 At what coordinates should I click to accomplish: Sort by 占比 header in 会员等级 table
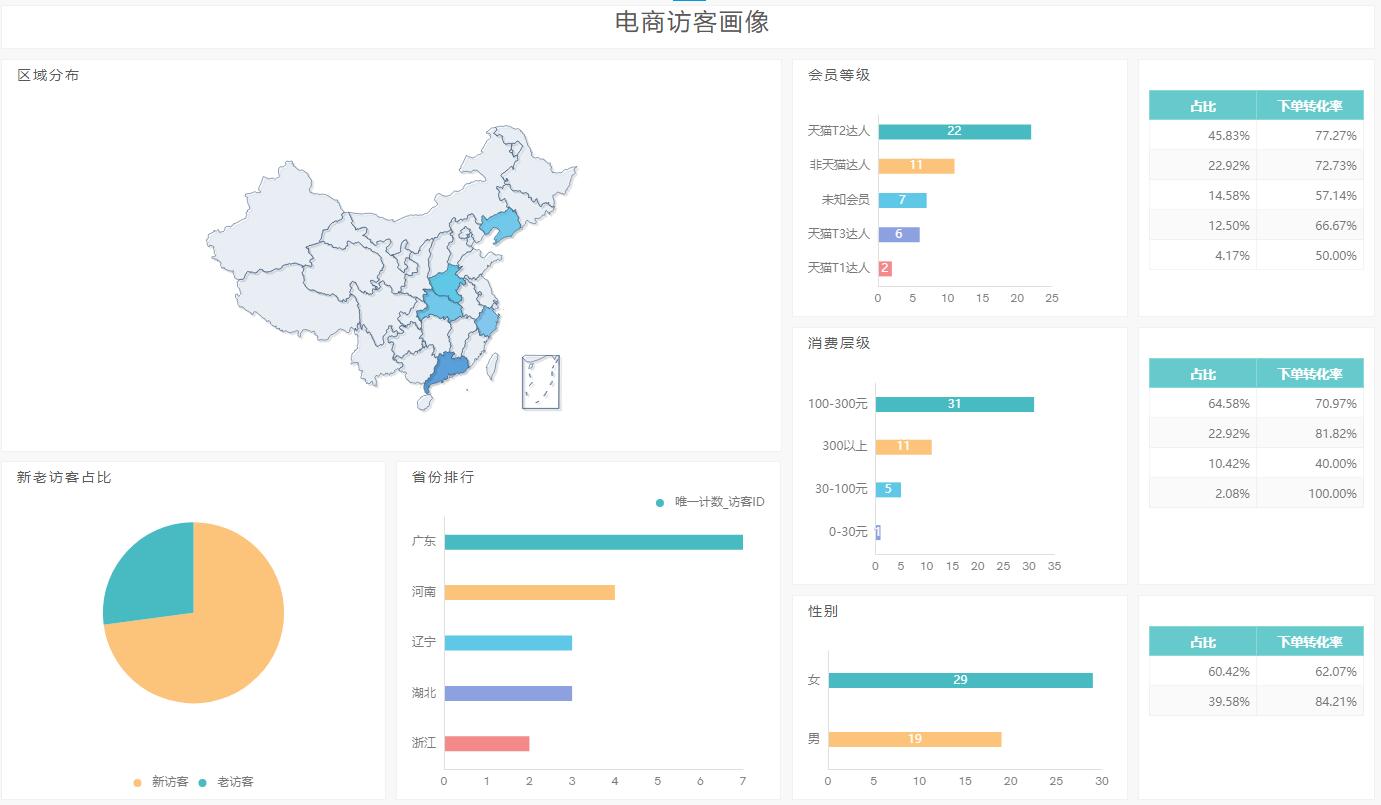pyautogui.click(x=1202, y=106)
